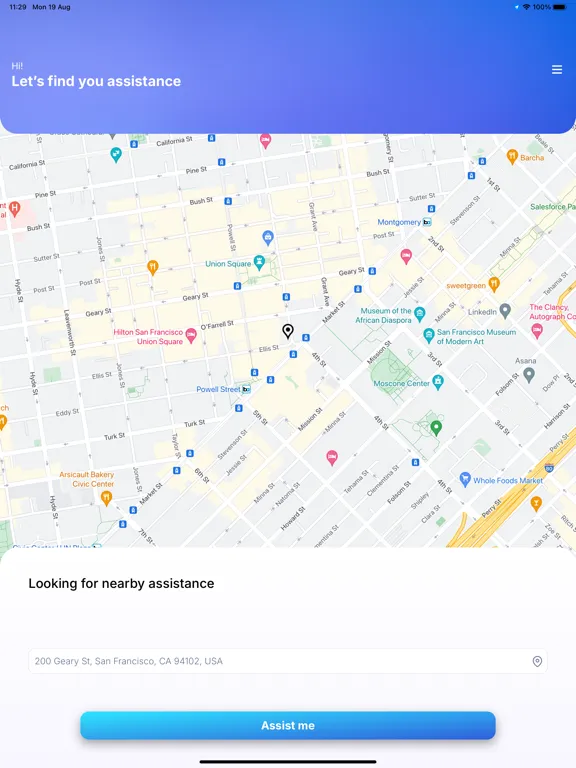The width and height of the screenshot is (576, 768).
Task: Tap the teal marker near California St
Action: (116, 155)
